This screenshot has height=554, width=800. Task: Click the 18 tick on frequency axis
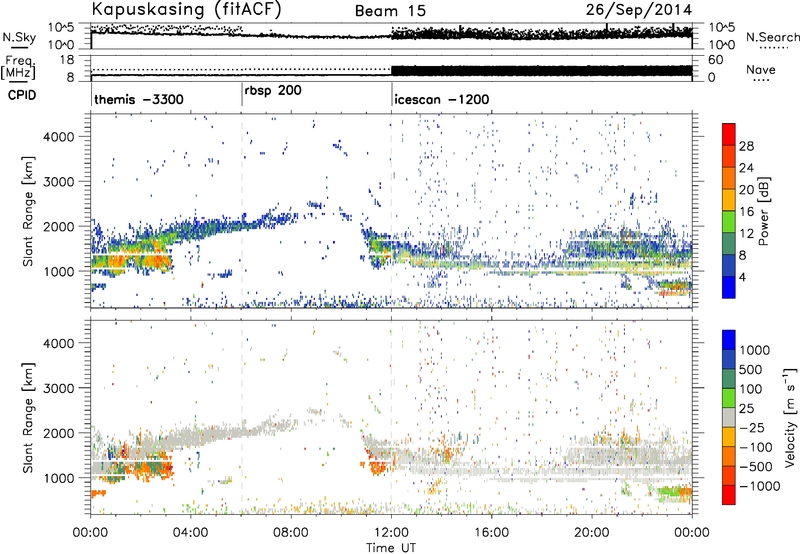click(x=67, y=60)
